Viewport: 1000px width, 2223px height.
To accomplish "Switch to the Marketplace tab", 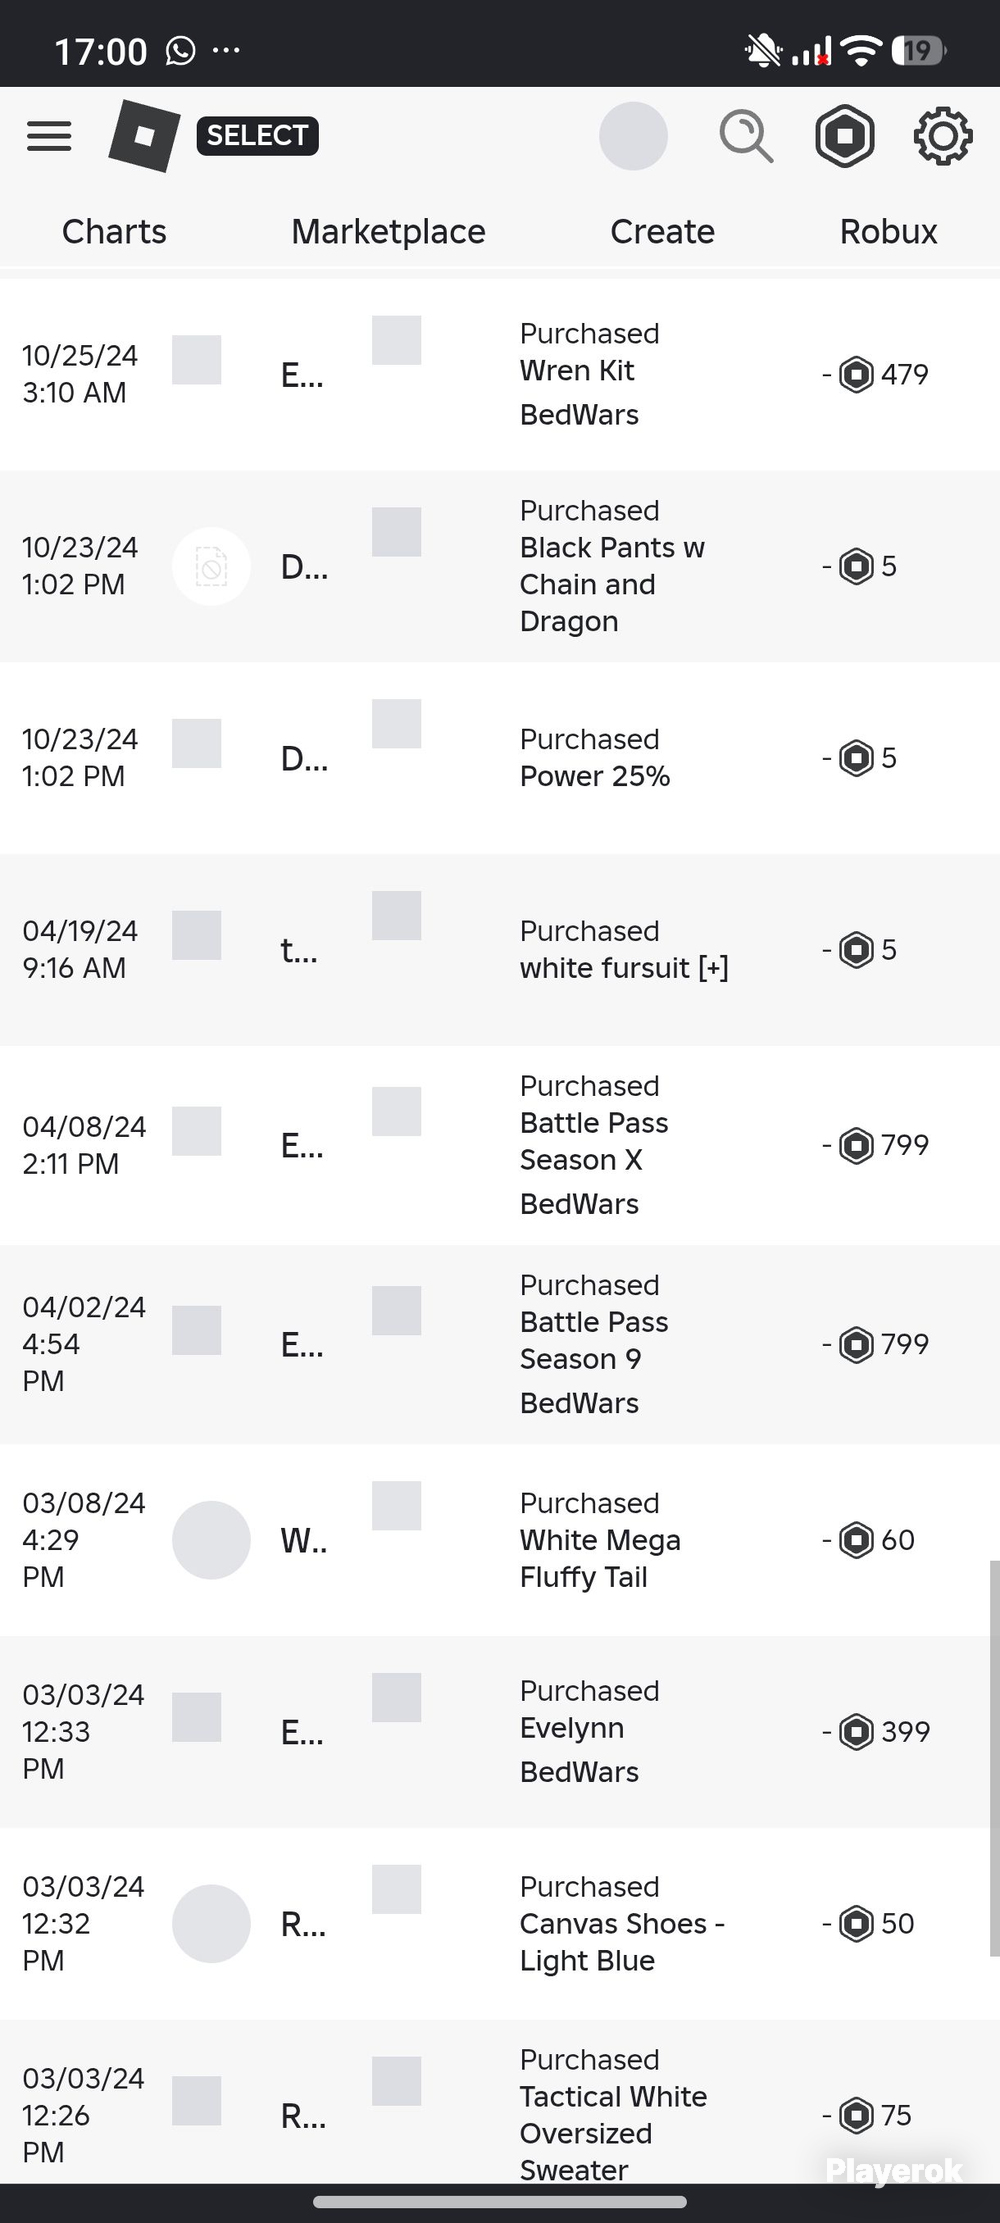I will click(x=388, y=231).
